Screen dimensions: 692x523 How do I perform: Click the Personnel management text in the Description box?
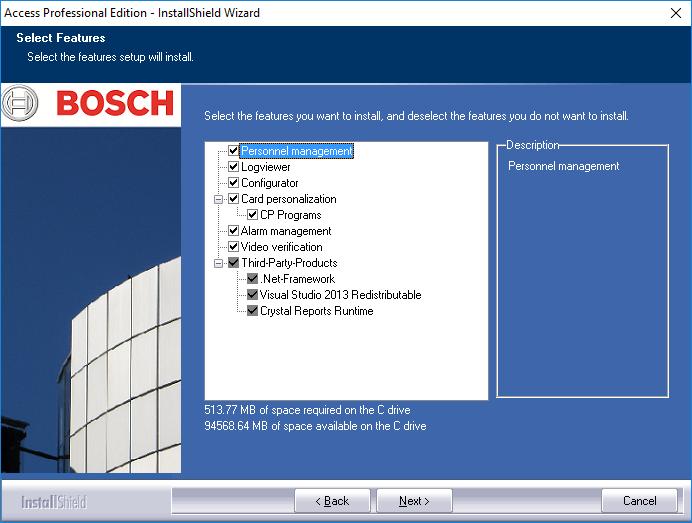pos(564,166)
